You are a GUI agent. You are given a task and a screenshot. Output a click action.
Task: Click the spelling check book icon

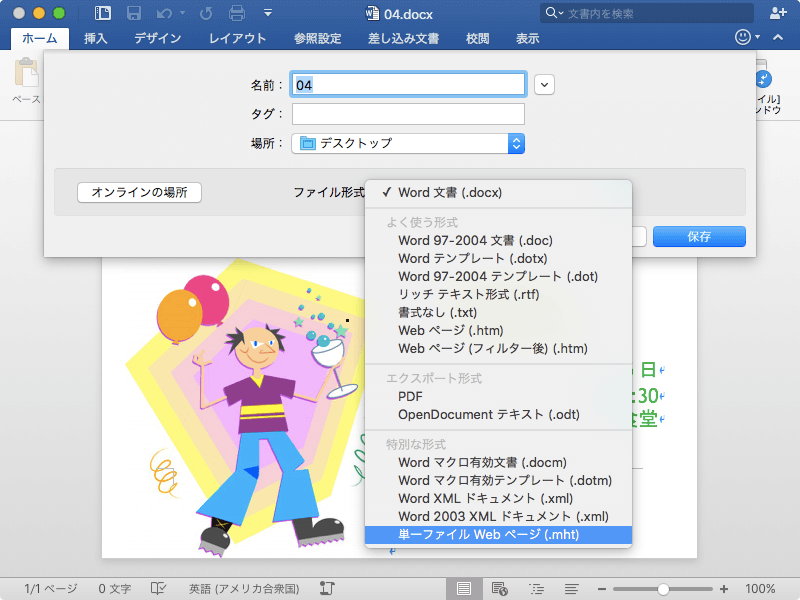tap(158, 589)
